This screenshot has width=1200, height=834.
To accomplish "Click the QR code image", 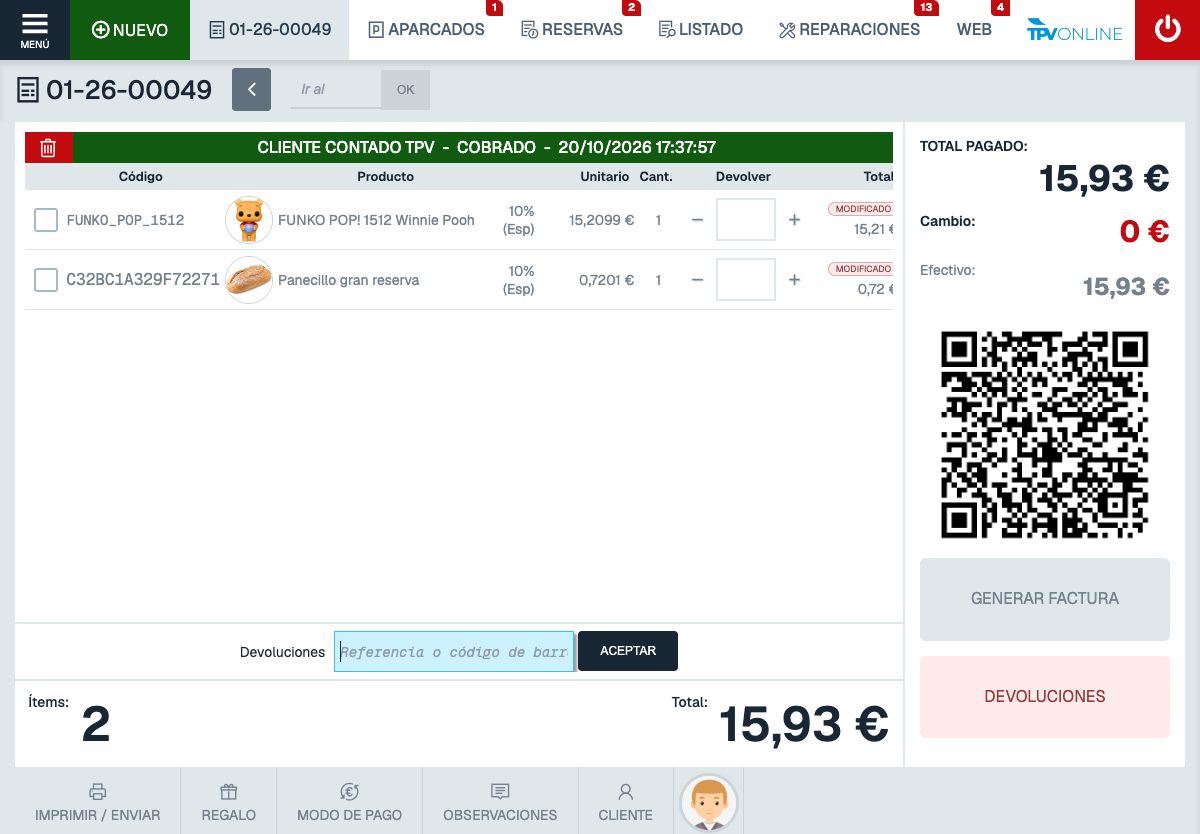I will [x=1045, y=435].
